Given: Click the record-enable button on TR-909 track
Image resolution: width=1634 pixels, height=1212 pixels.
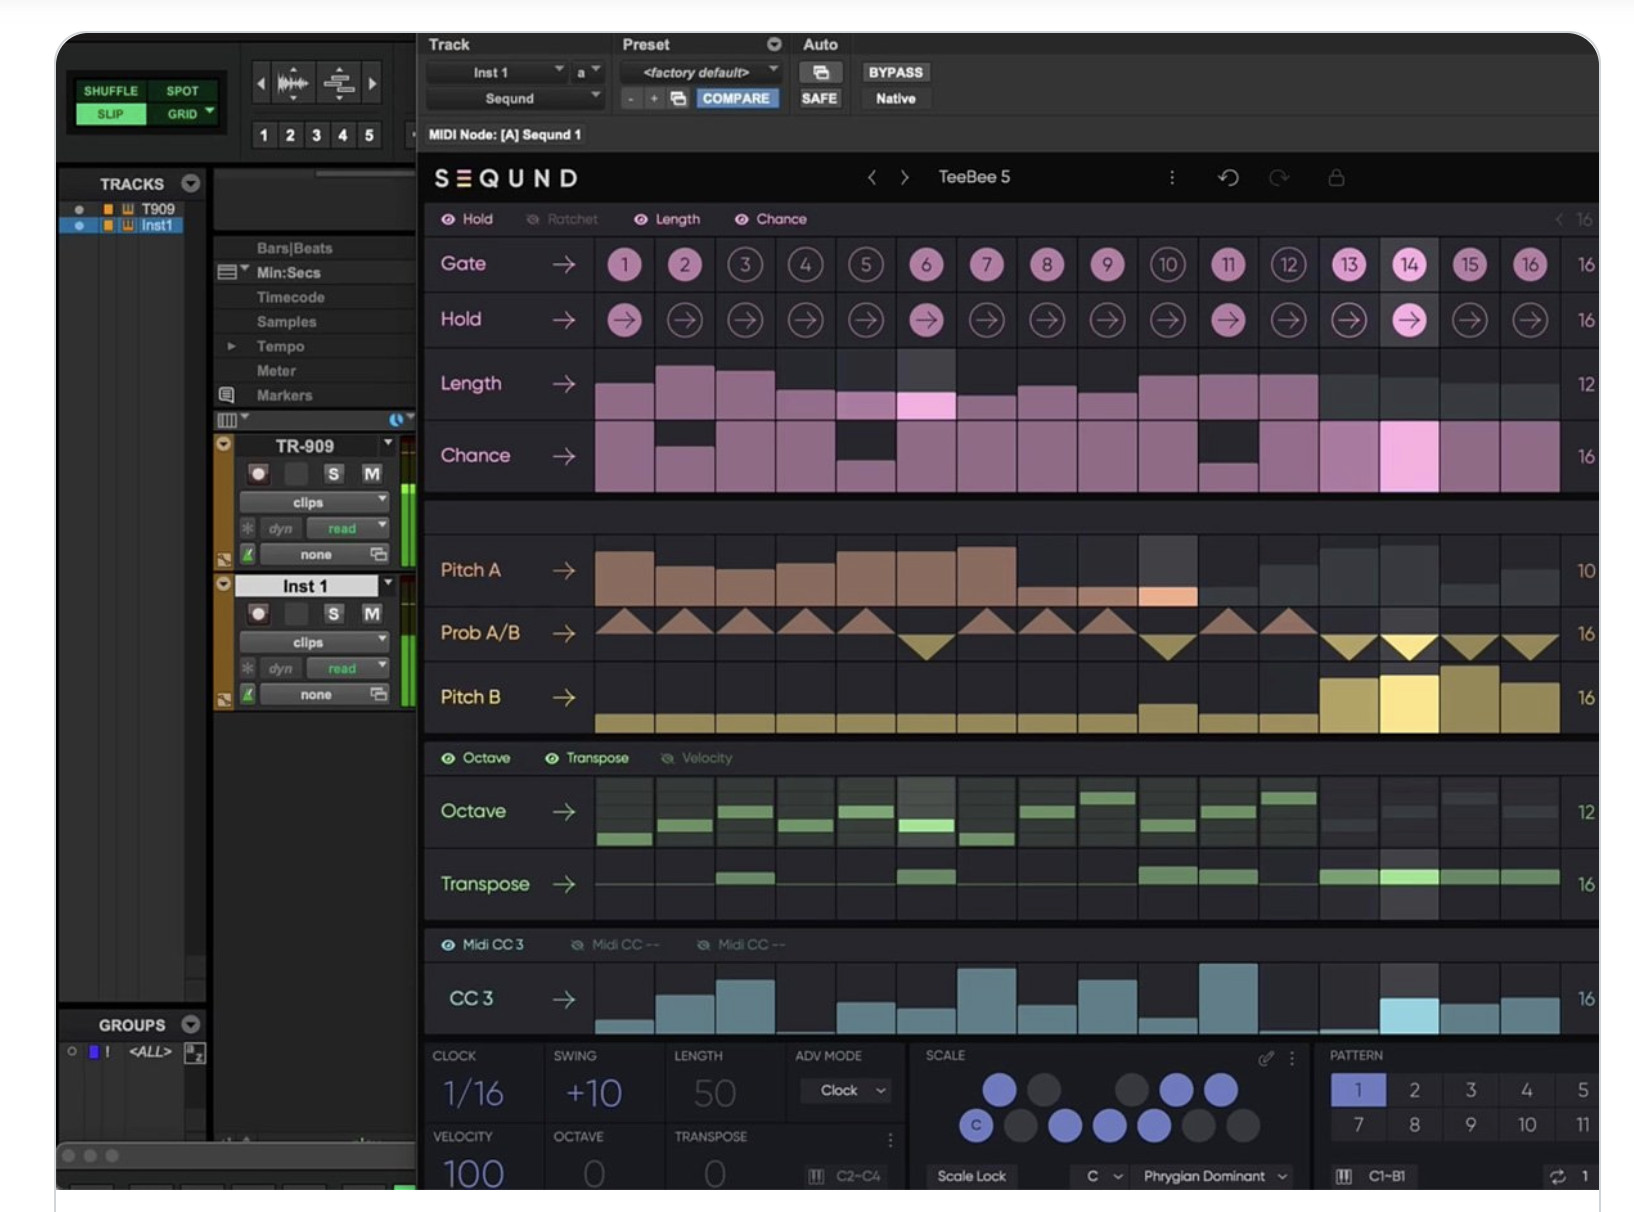Looking at the screenshot, I should coord(258,474).
